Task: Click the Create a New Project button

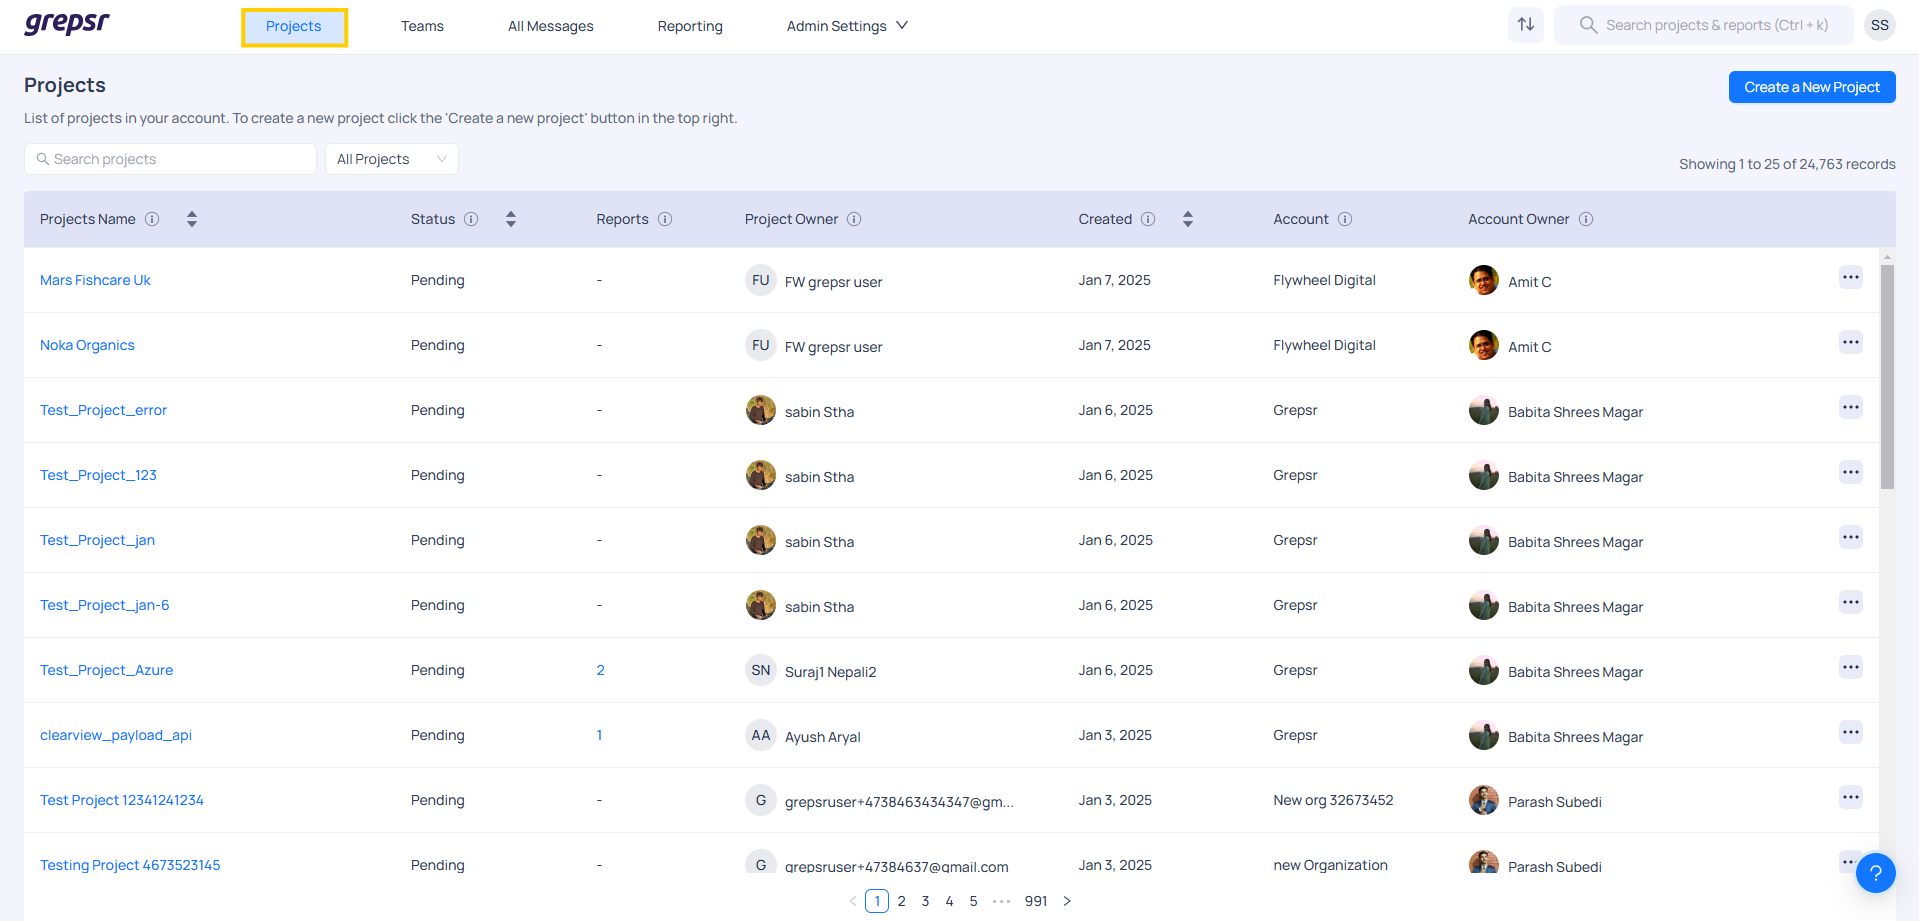Action: (x=1811, y=87)
